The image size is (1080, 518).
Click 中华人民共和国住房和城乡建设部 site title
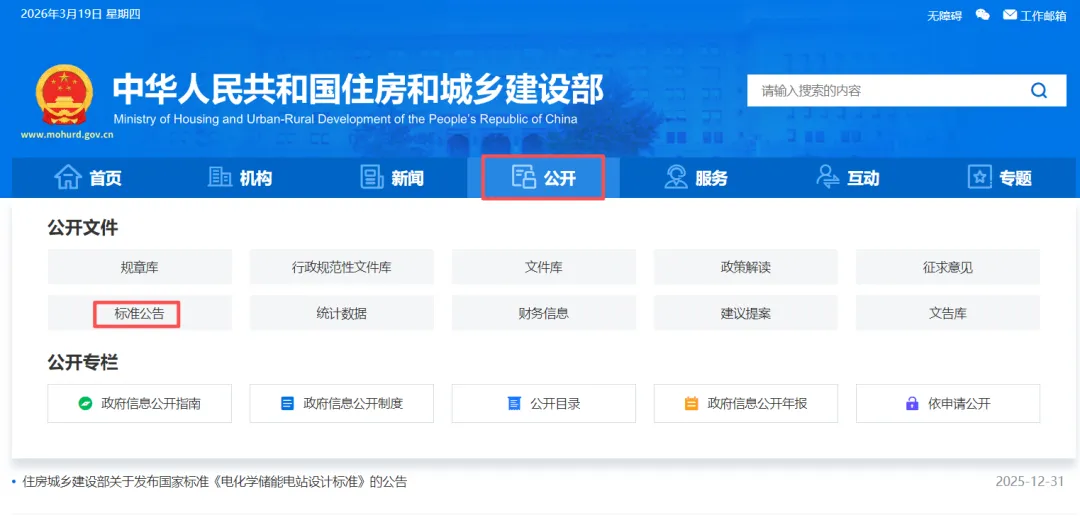point(358,89)
